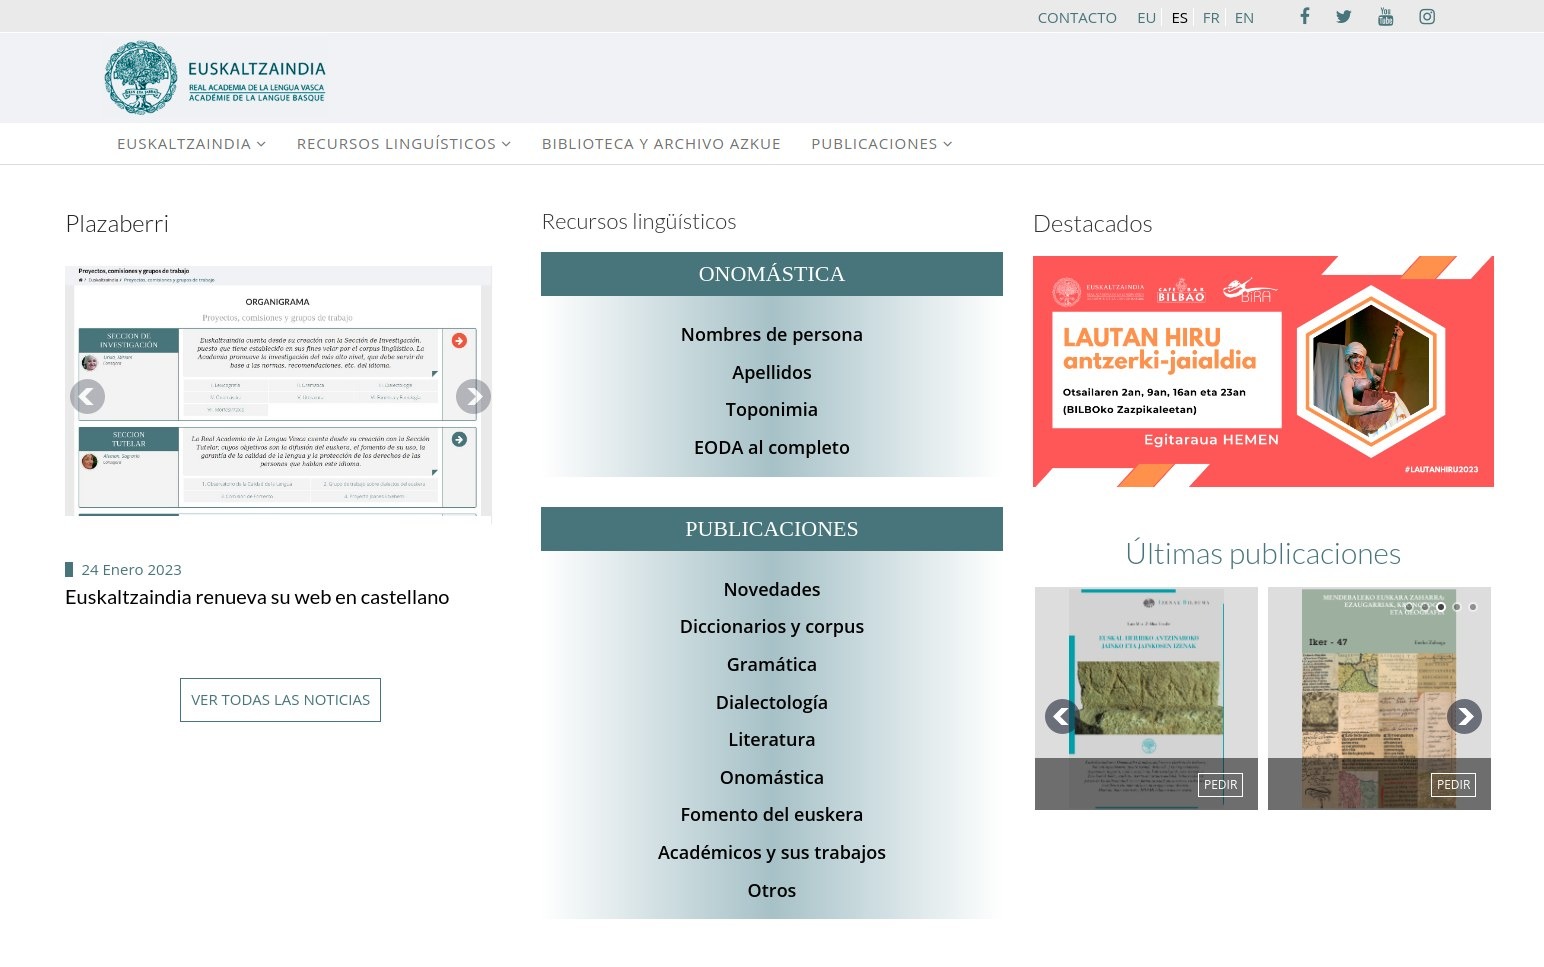Go to next Plazaberri news slide
1544x967 pixels.
(x=473, y=397)
